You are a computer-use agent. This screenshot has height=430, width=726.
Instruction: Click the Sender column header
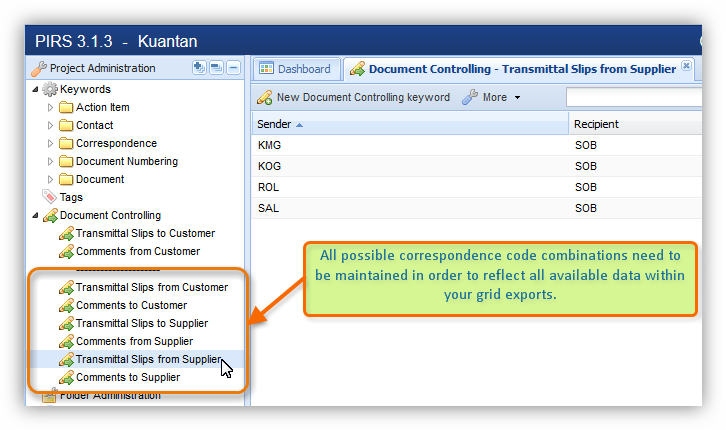[x=410, y=124]
